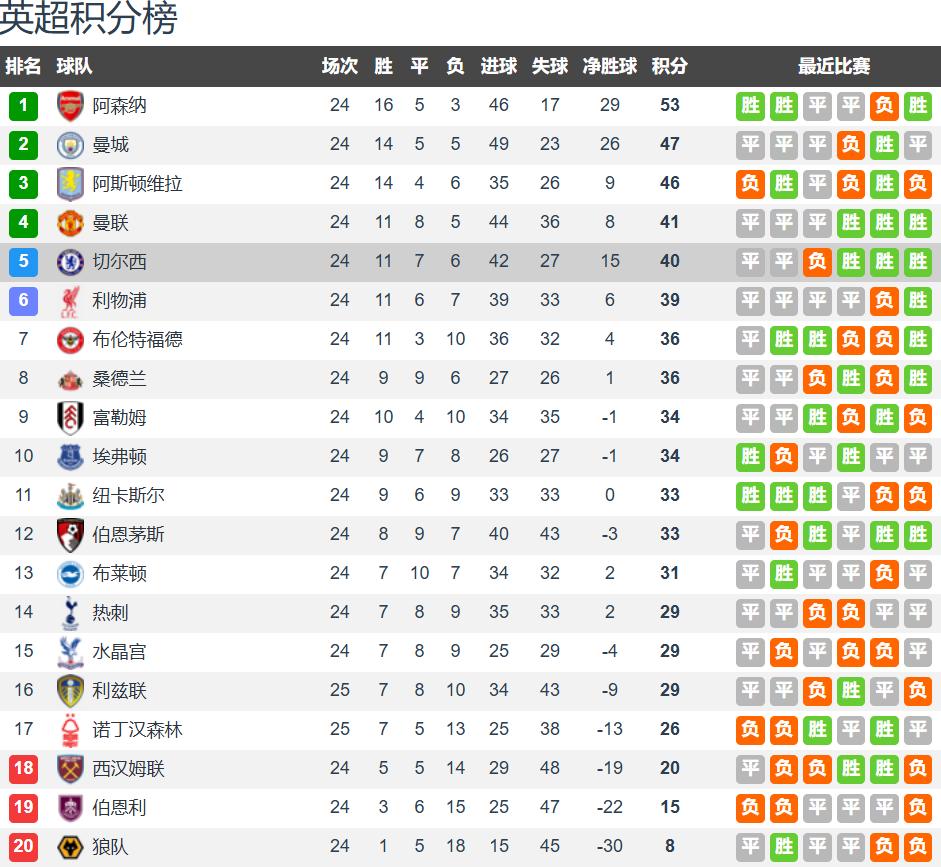Image resolution: width=941 pixels, height=867 pixels.
Task: Click the Wolves crest icon
Action: (70, 847)
